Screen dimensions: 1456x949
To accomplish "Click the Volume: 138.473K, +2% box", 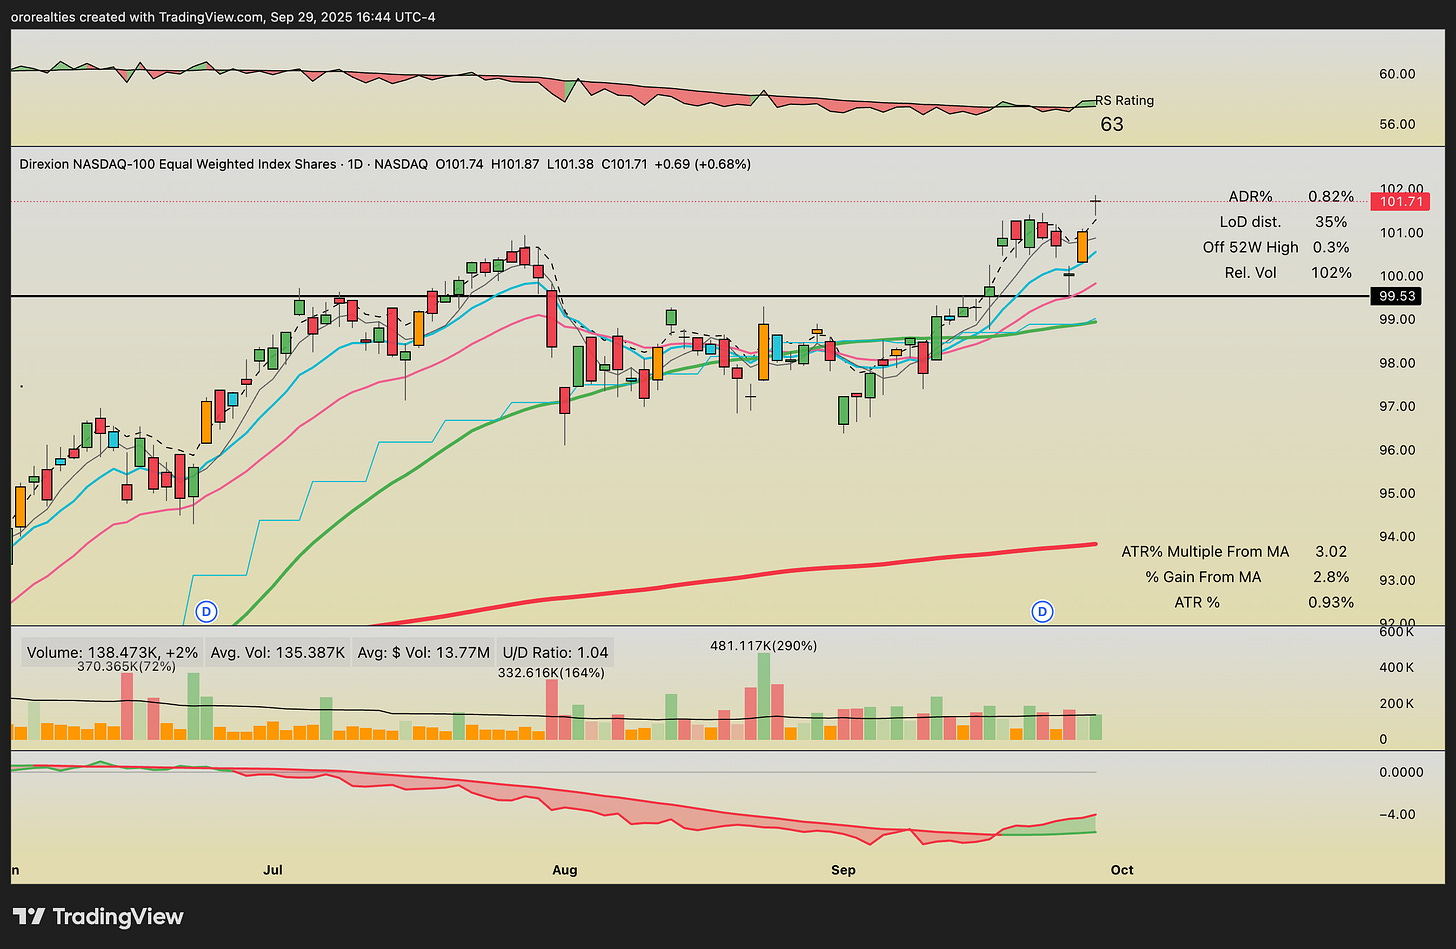I will click(113, 652).
